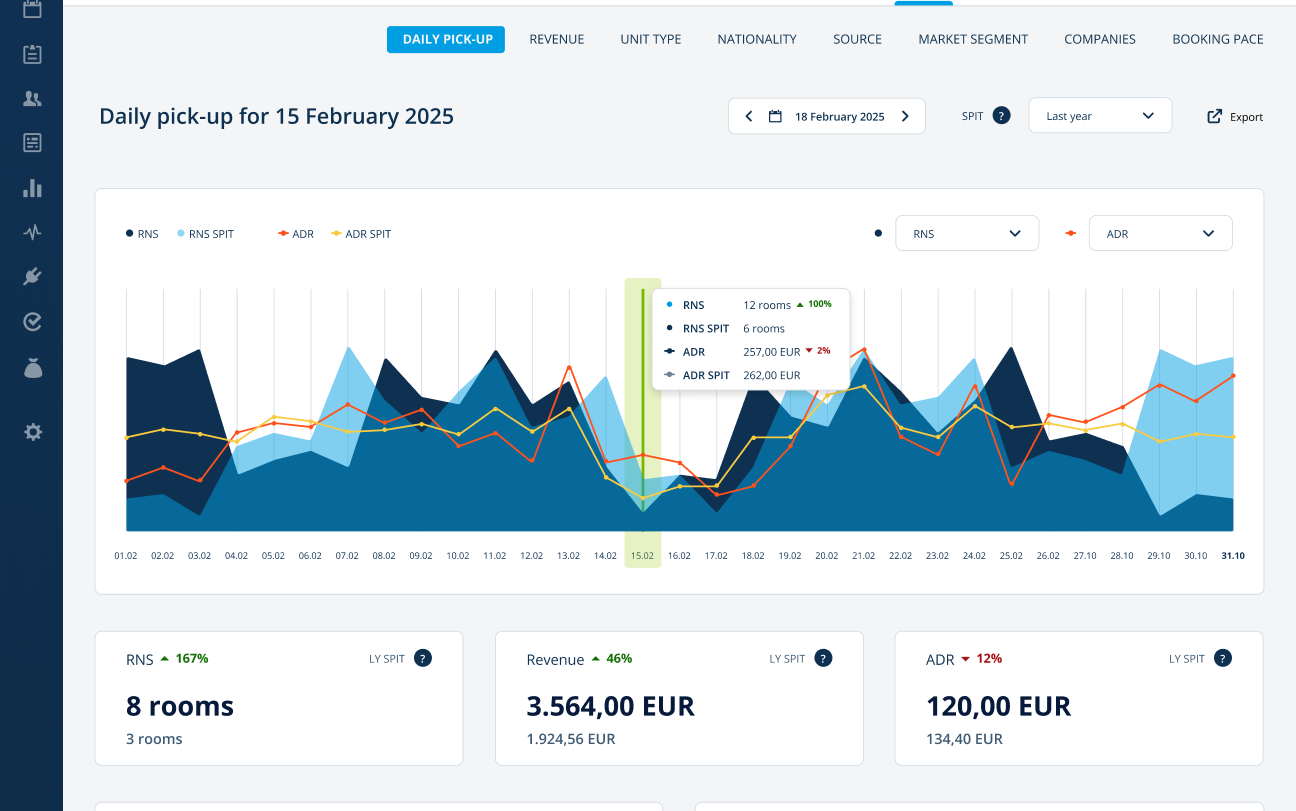Switch to the Revenue tab
This screenshot has width=1296, height=811.
pos(557,39)
